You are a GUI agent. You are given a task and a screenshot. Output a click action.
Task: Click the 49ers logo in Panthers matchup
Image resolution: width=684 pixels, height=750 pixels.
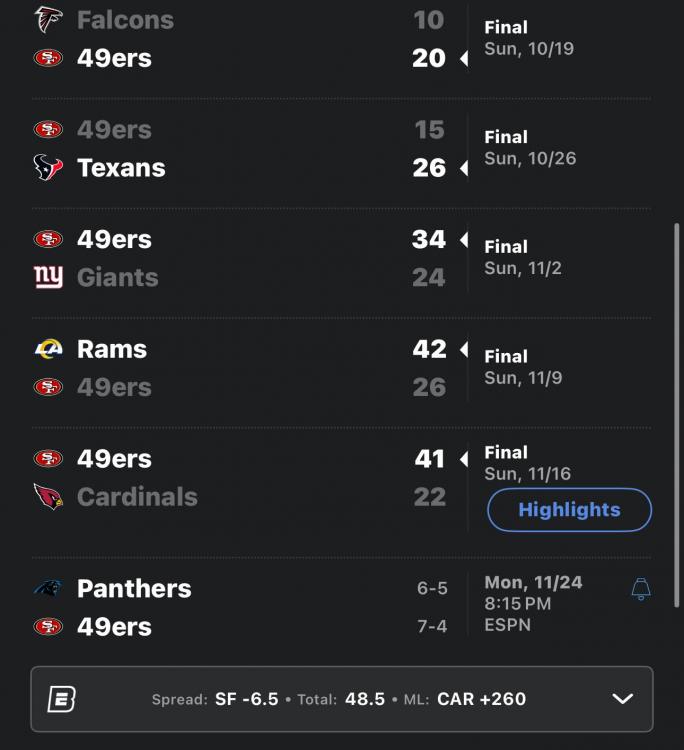48,627
